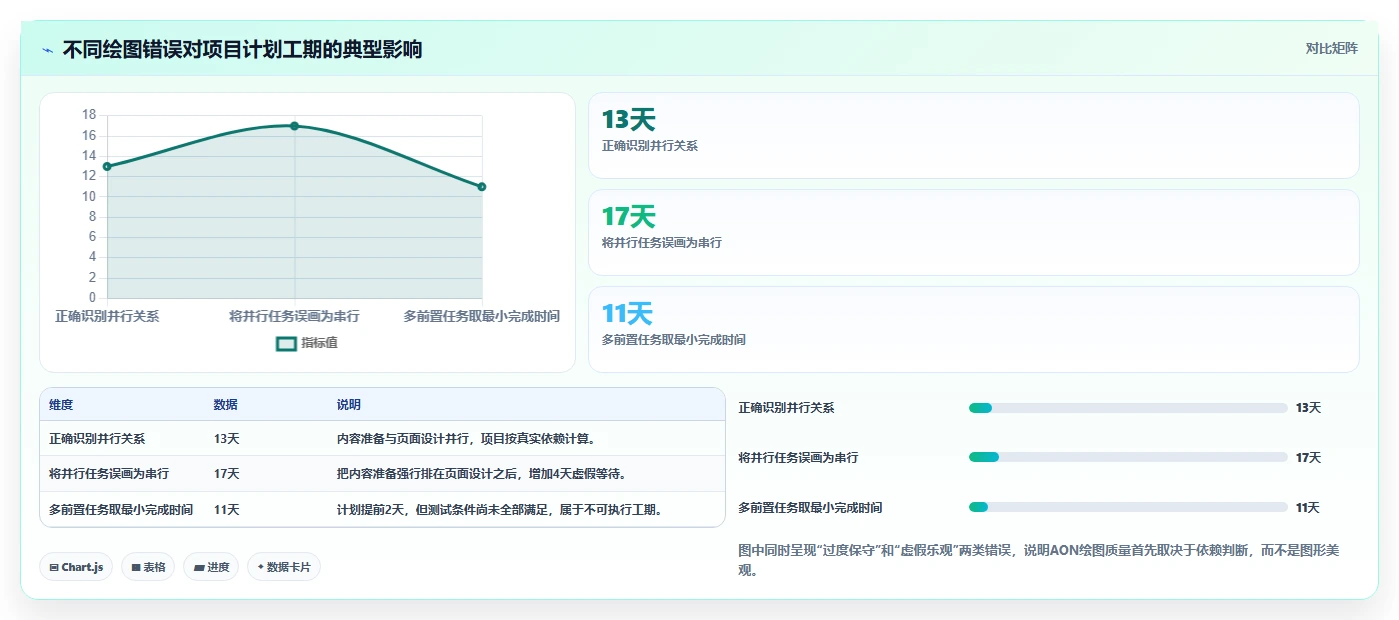Select the 13天 data card
1399x620 pixels.
[x=973, y=135]
